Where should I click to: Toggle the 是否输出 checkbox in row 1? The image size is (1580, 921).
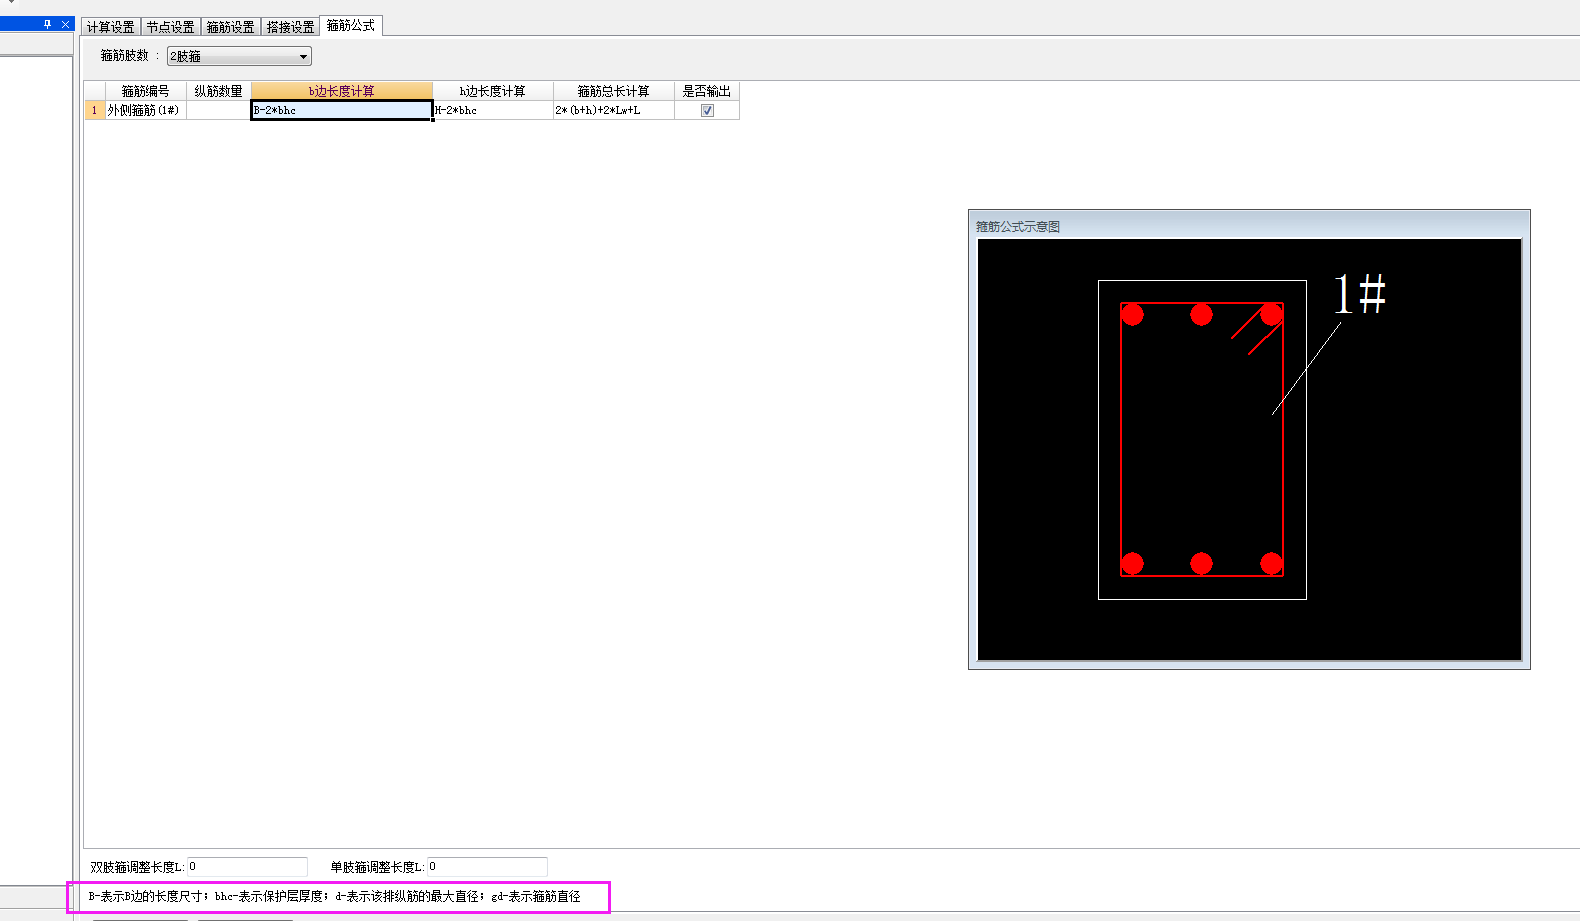pos(707,110)
